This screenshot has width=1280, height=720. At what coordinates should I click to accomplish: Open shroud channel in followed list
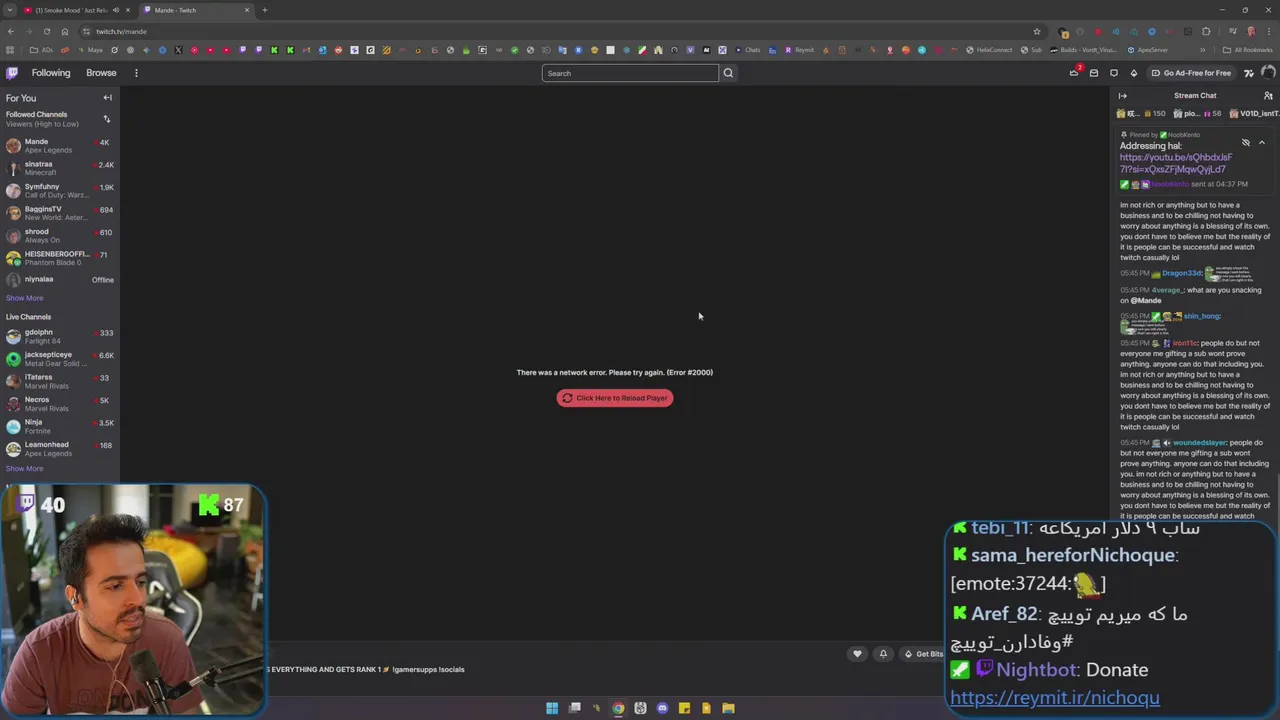pyautogui.click(x=60, y=236)
